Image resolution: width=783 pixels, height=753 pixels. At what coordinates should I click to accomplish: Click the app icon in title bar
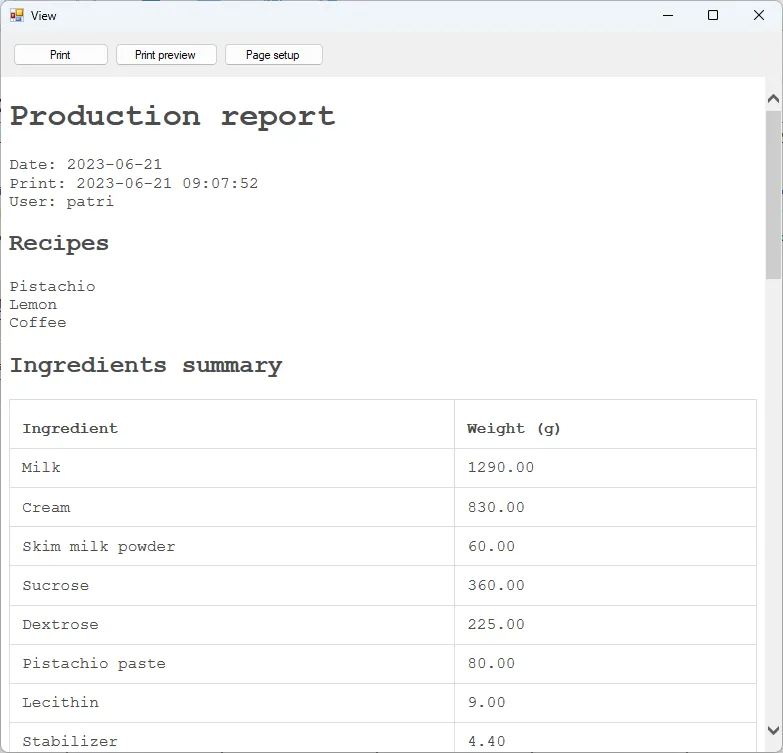(x=16, y=15)
